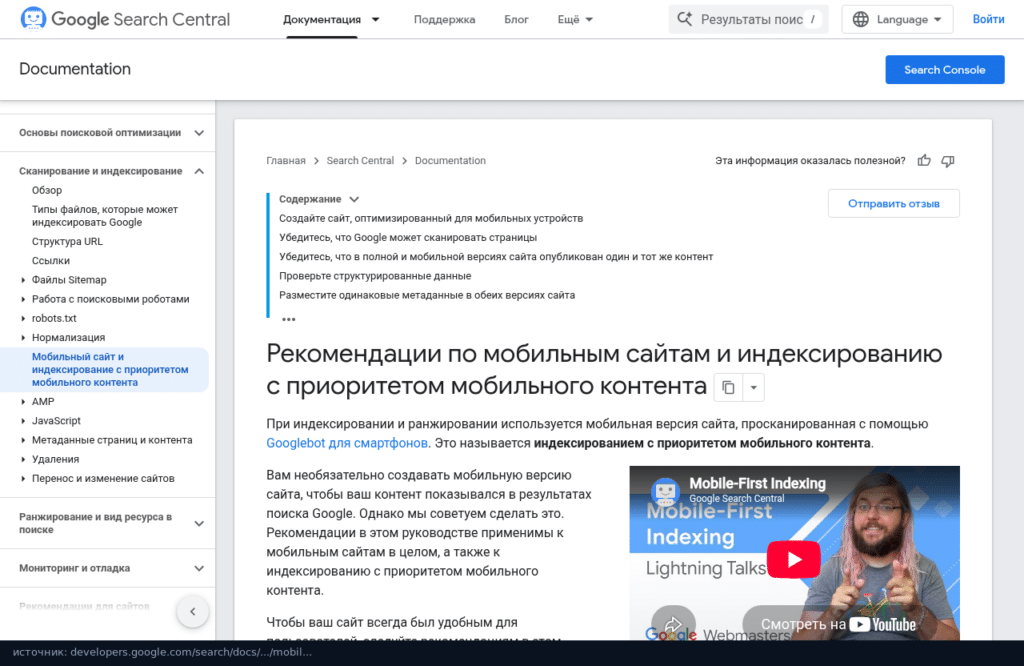Click Главная breadcrumb link
The image size is (1024, 666).
point(285,161)
